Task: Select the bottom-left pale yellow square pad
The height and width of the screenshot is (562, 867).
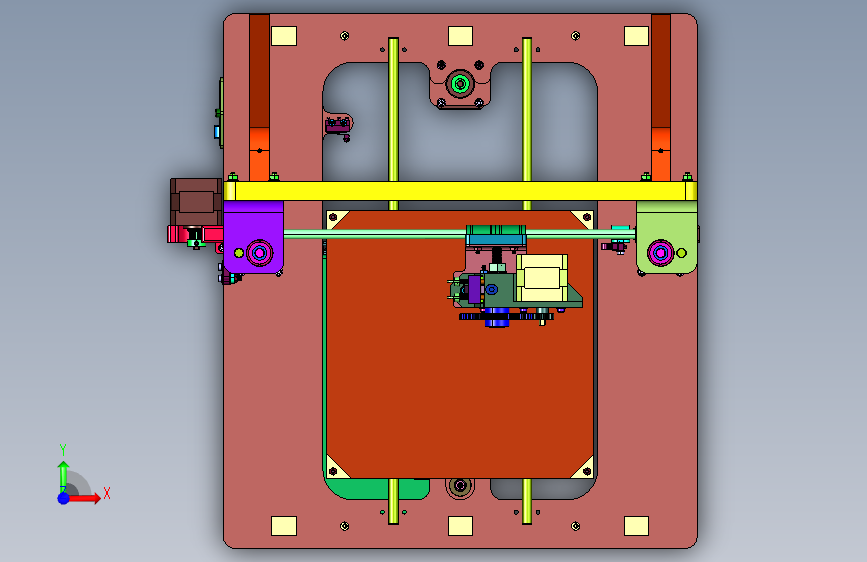Action: (x=284, y=526)
